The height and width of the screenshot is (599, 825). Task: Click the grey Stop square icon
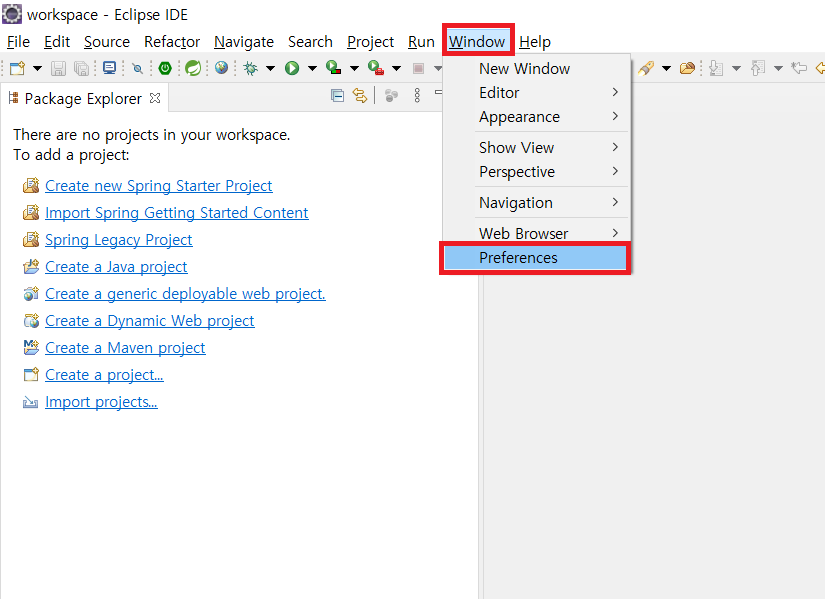coord(418,68)
